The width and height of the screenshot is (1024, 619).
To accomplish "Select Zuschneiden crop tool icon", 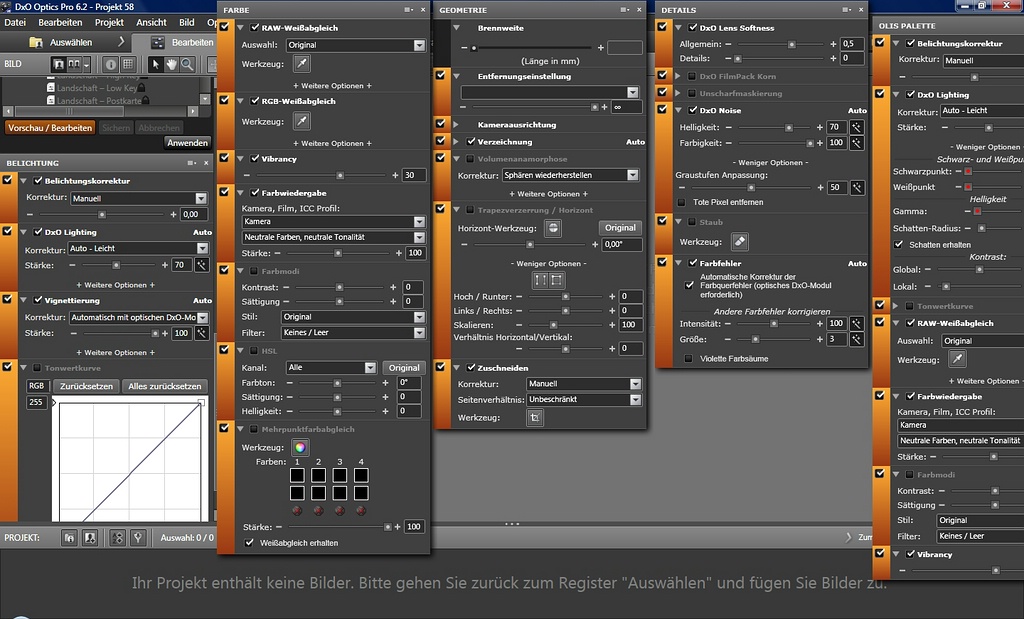I will pyautogui.click(x=535, y=417).
